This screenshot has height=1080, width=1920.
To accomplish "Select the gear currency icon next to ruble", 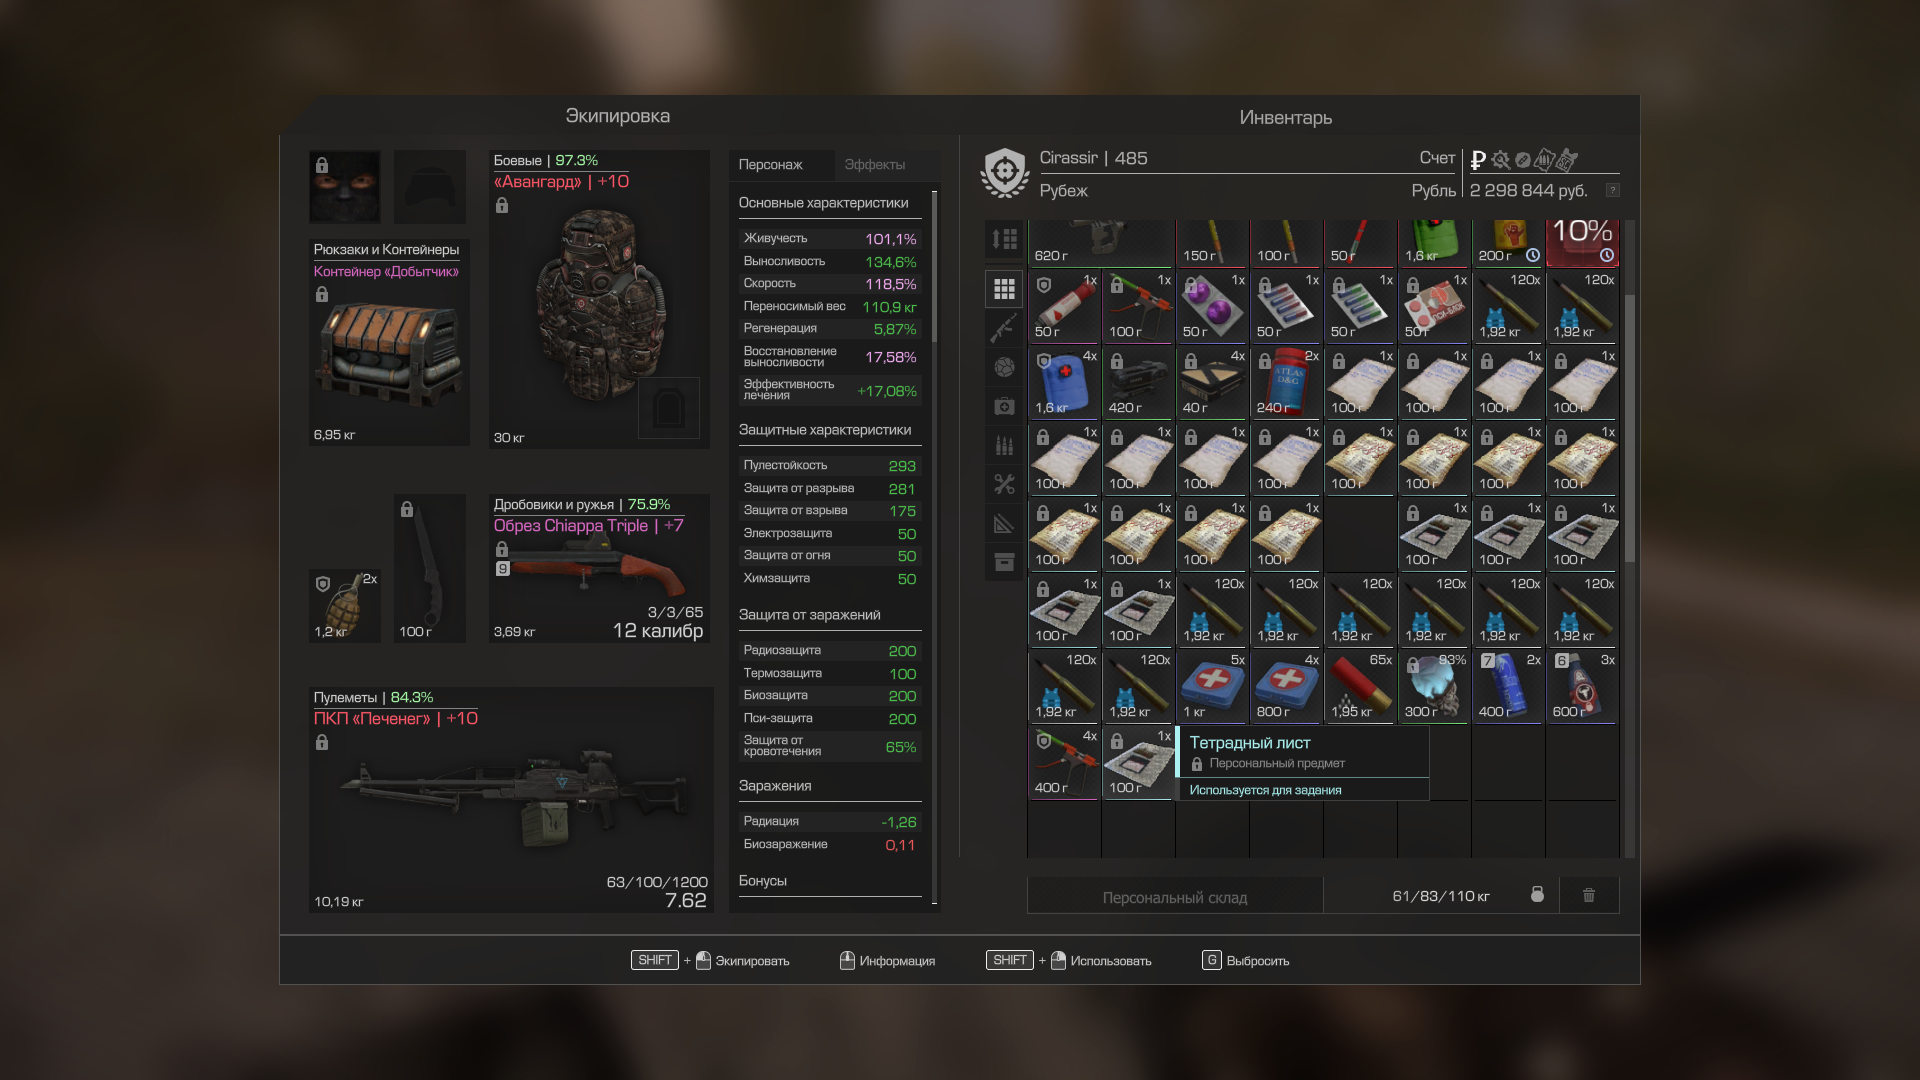I will click(1500, 160).
